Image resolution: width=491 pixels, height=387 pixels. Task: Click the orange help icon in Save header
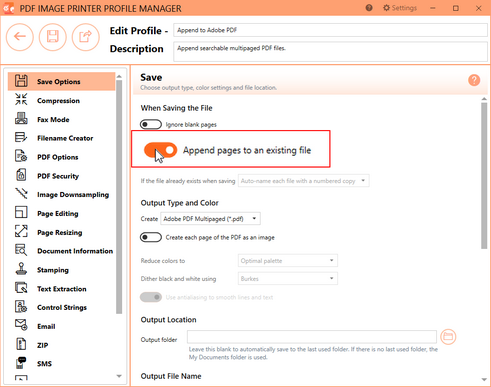pos(474,80)
